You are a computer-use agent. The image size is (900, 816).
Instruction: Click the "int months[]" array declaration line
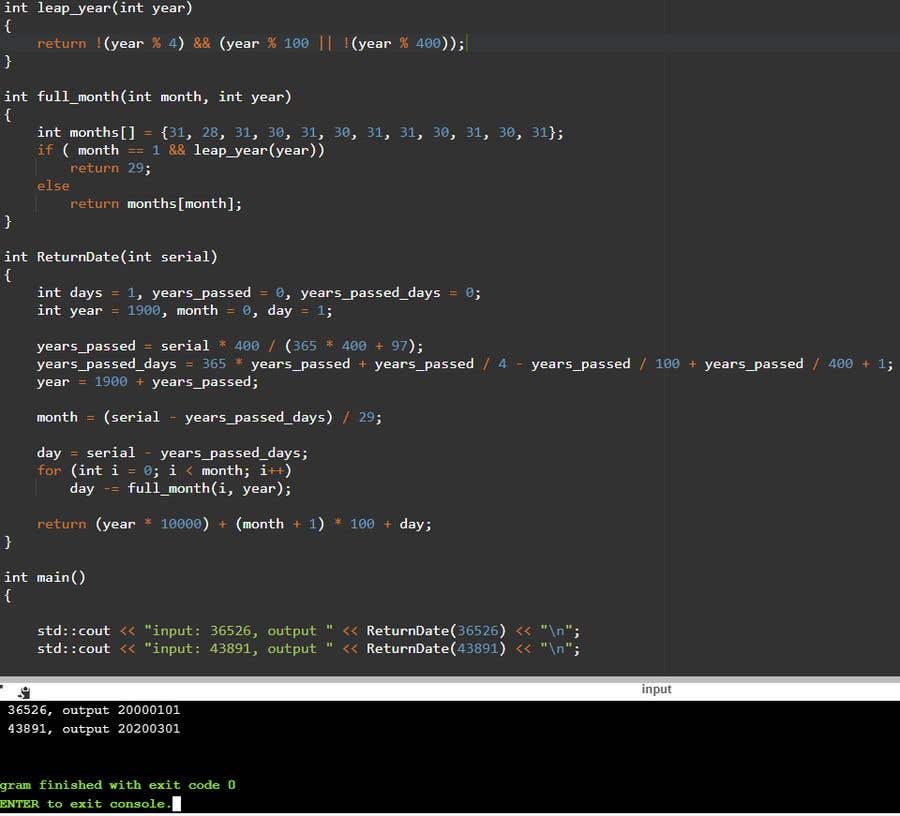coord(300,133)
